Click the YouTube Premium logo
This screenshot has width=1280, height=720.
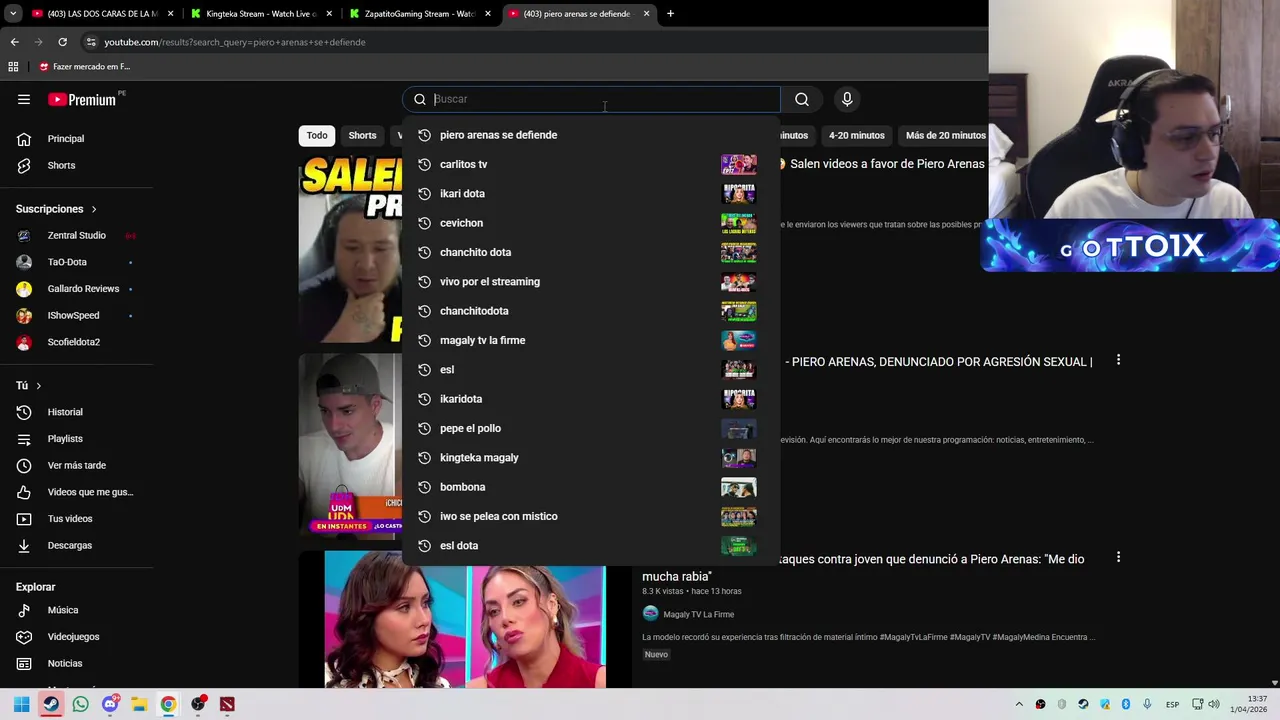click(x=82, y=99)
